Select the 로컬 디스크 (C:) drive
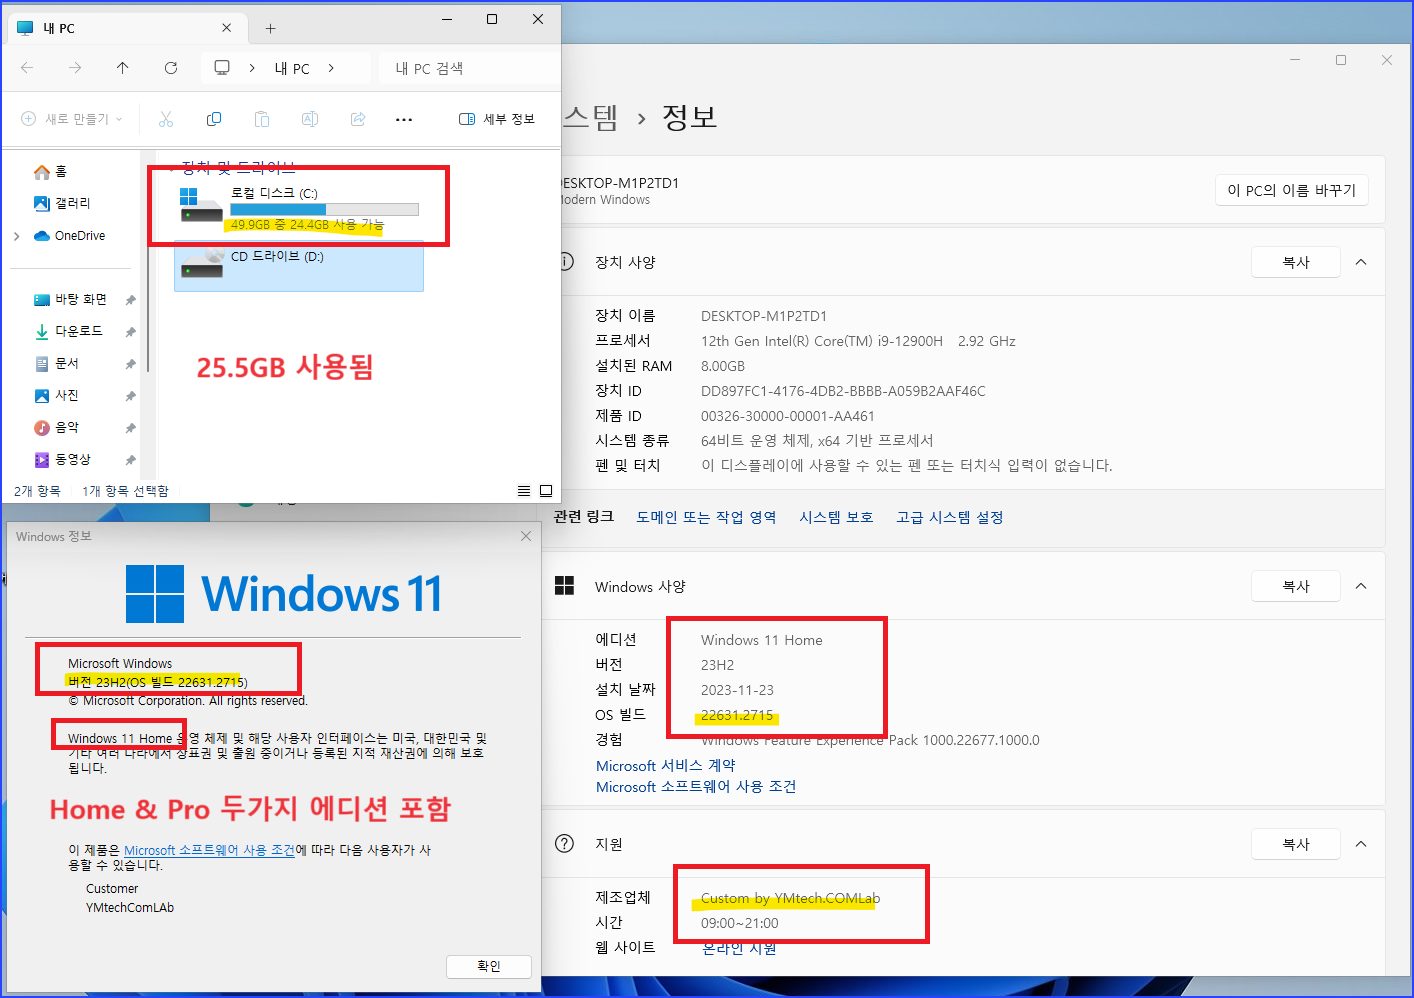 pos(299,208)
